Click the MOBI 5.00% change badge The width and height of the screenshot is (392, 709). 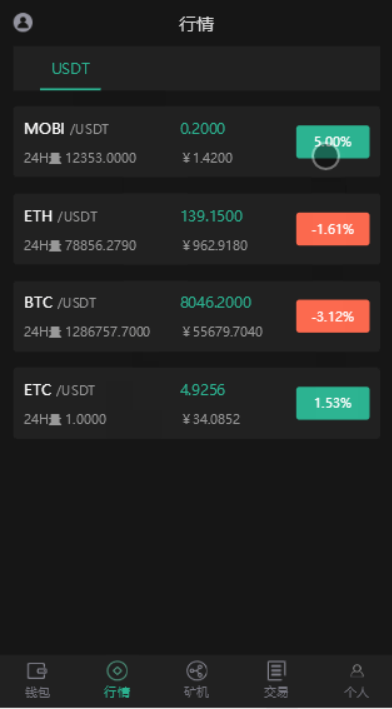333,142
